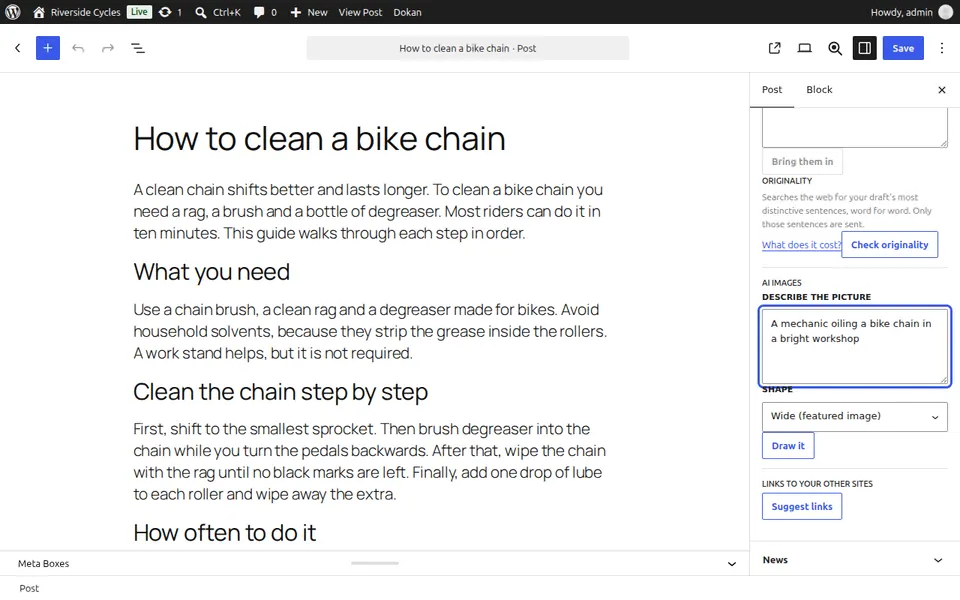
Task: Undo the last edit
Action: (78, 48)
